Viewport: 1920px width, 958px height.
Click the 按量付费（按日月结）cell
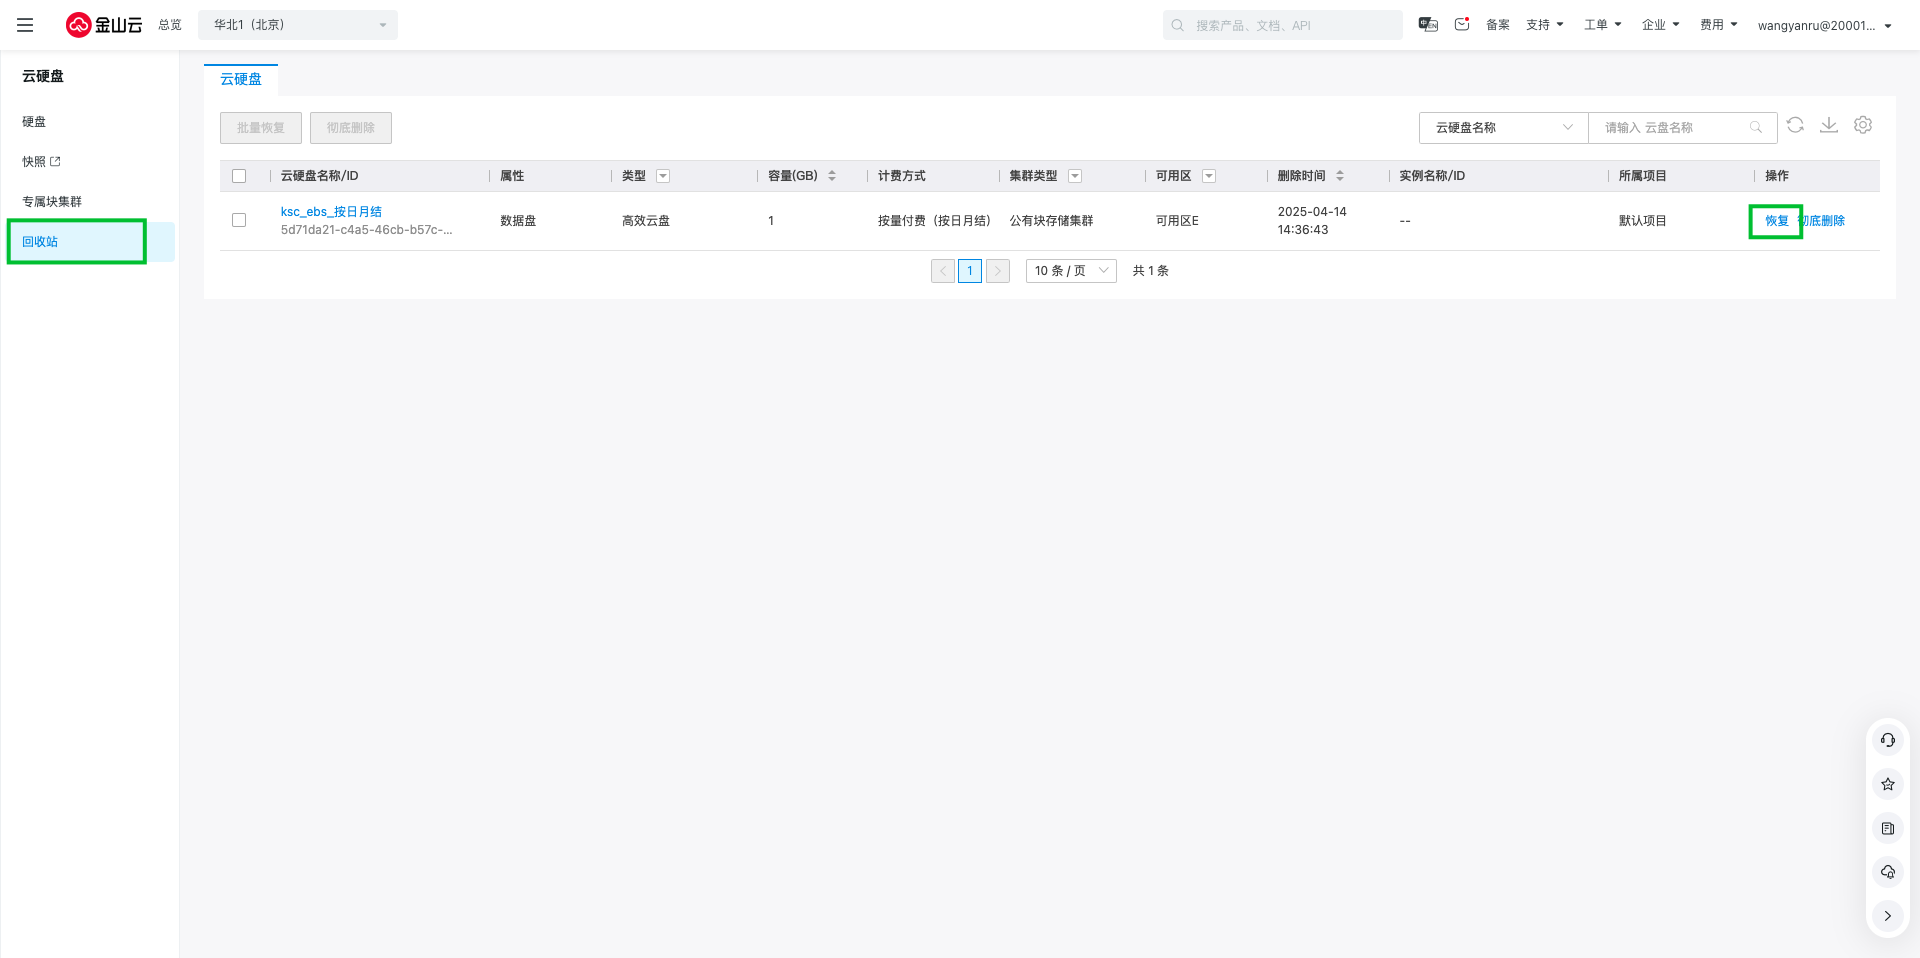934,221
